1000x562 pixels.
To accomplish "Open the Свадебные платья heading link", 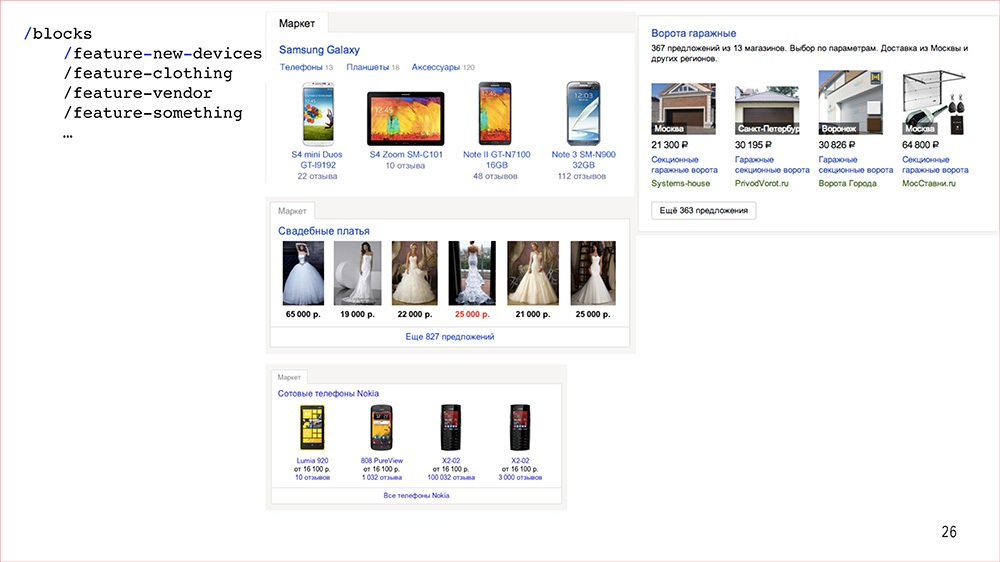I will click(x=323, y=231).
